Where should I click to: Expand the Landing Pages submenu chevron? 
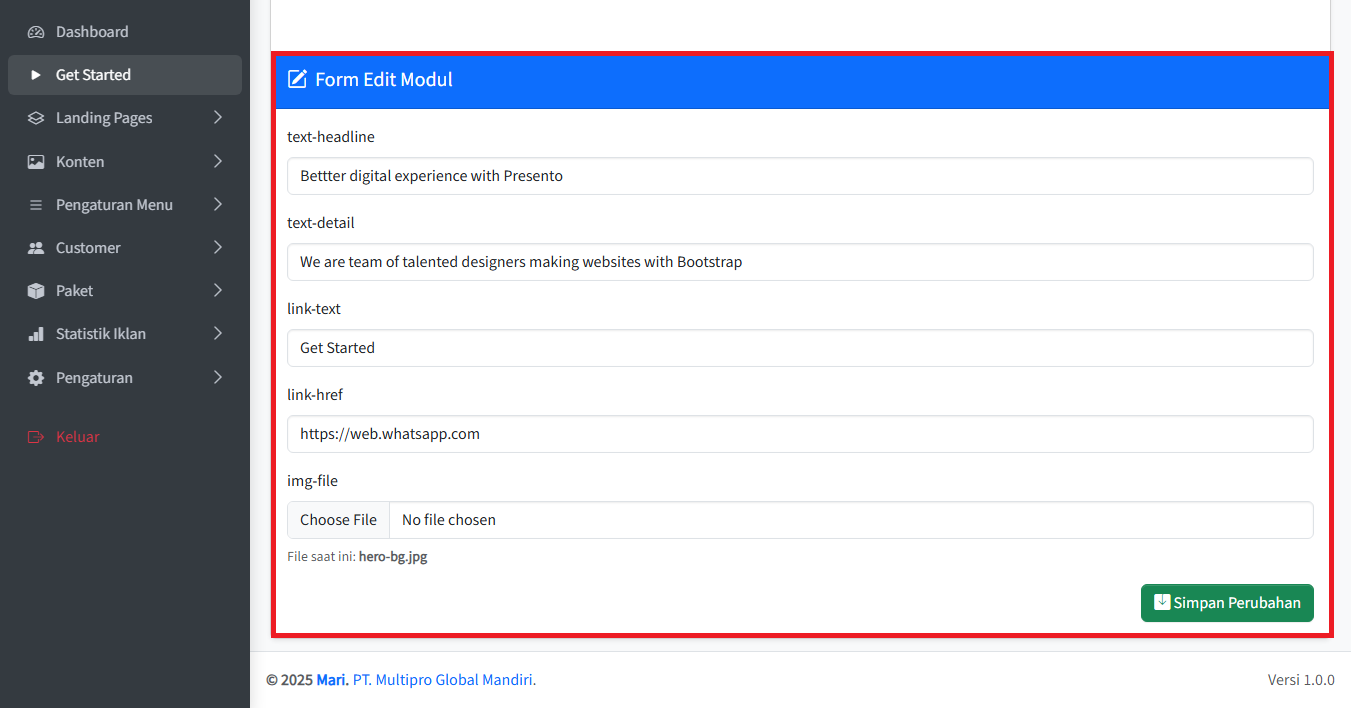point(218,118)
